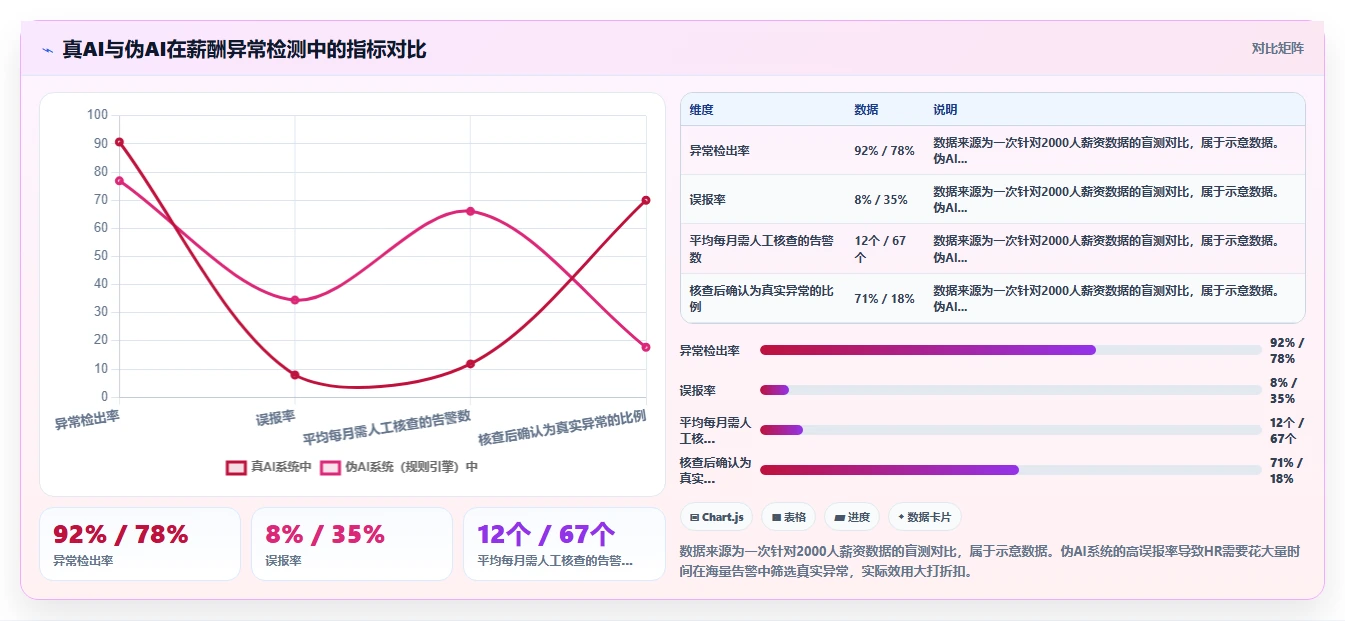
Task: Click the 100 tick on the y-axis
Action: pos(97,115)
